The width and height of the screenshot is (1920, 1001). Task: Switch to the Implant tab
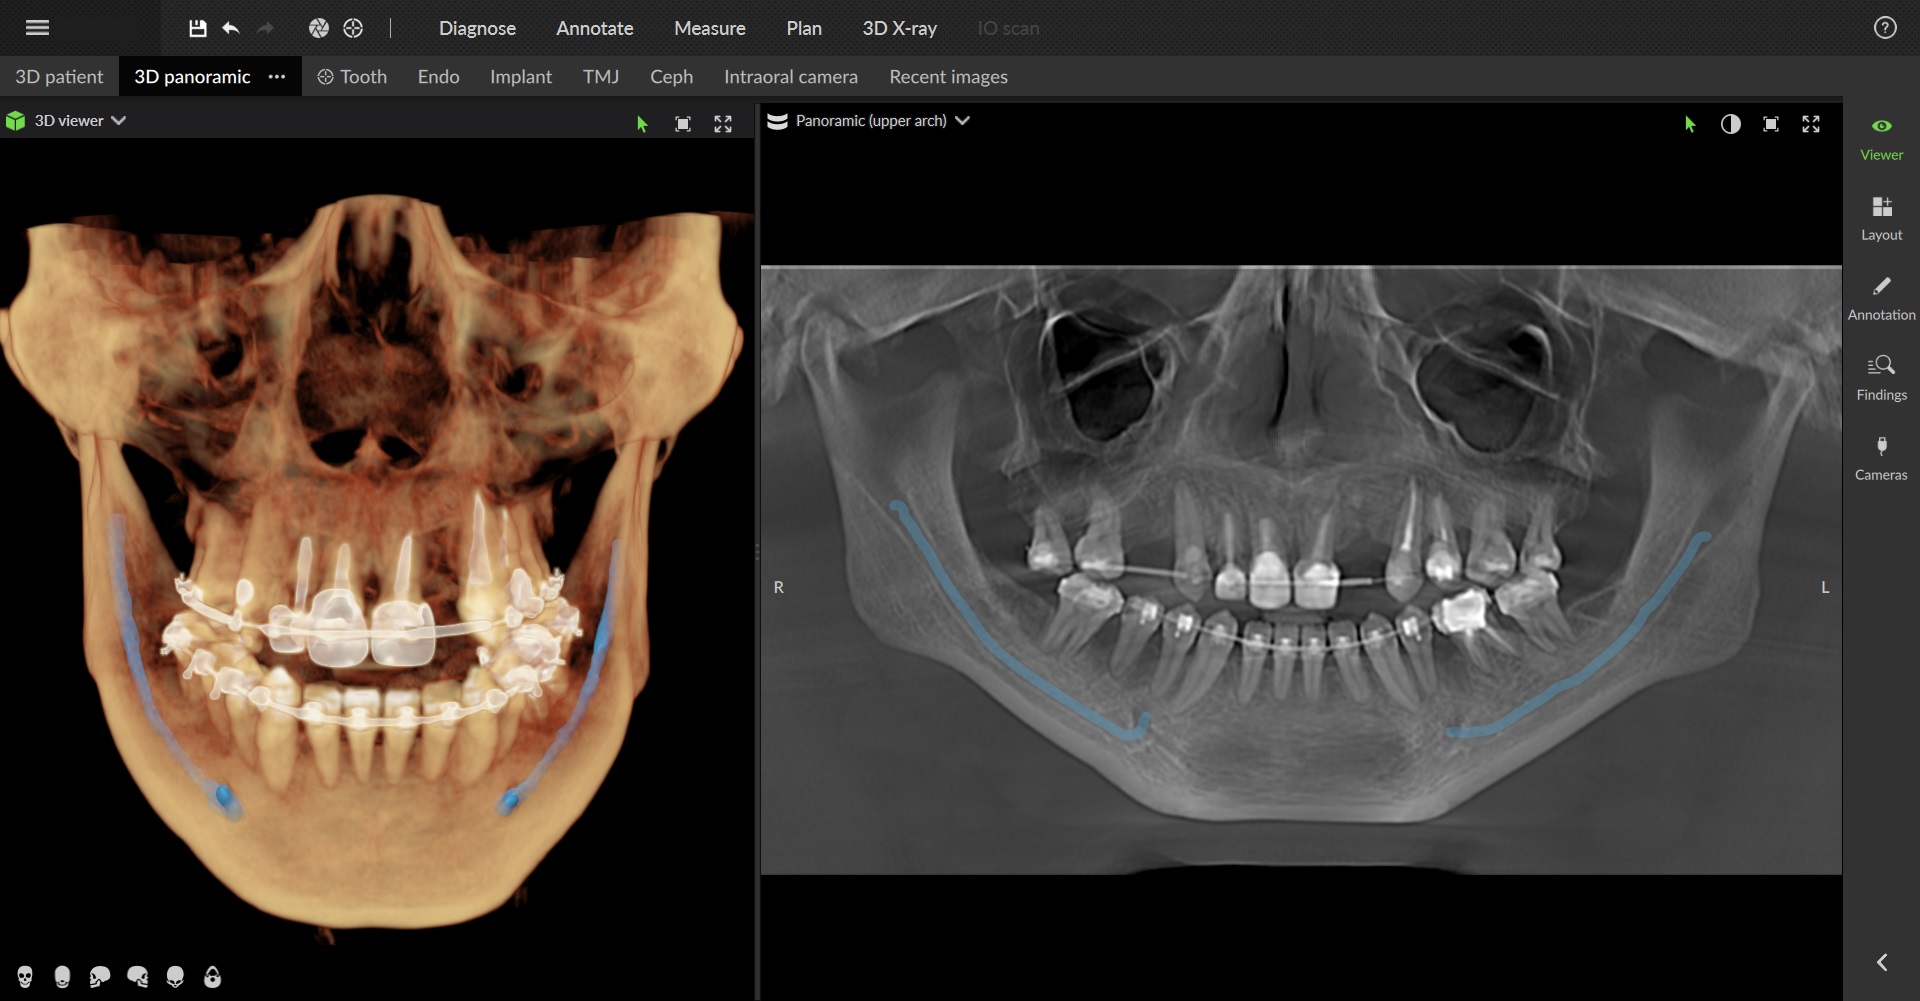520,77
